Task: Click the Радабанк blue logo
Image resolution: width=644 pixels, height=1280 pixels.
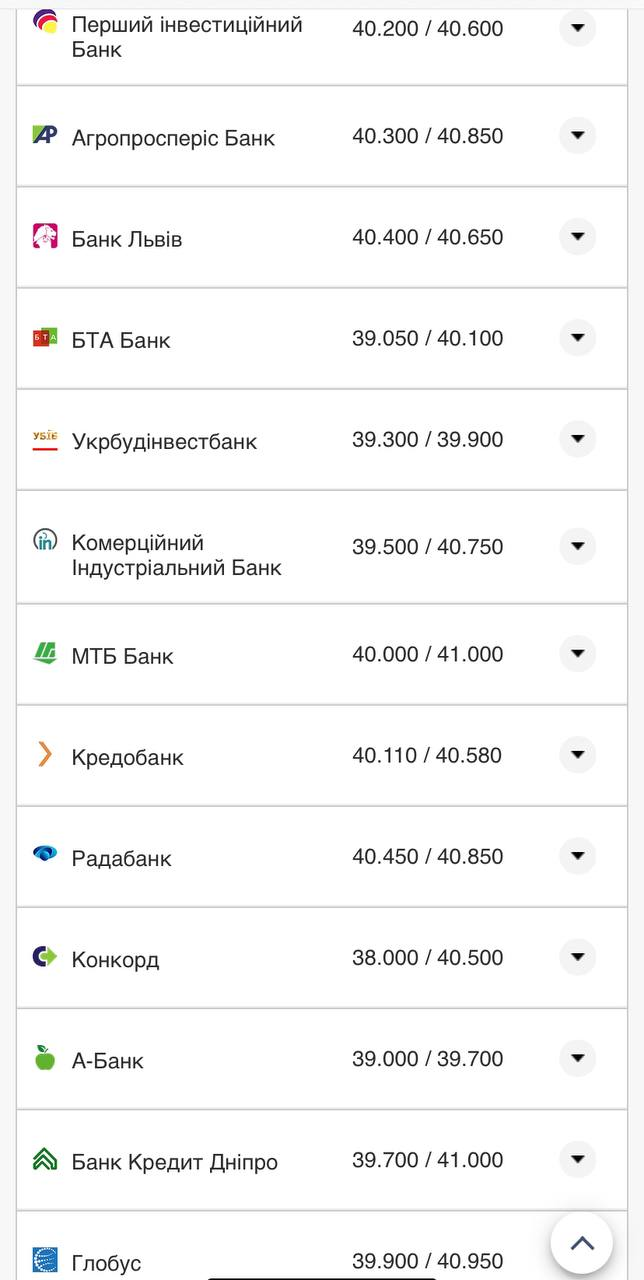Action: coord(45,855)
